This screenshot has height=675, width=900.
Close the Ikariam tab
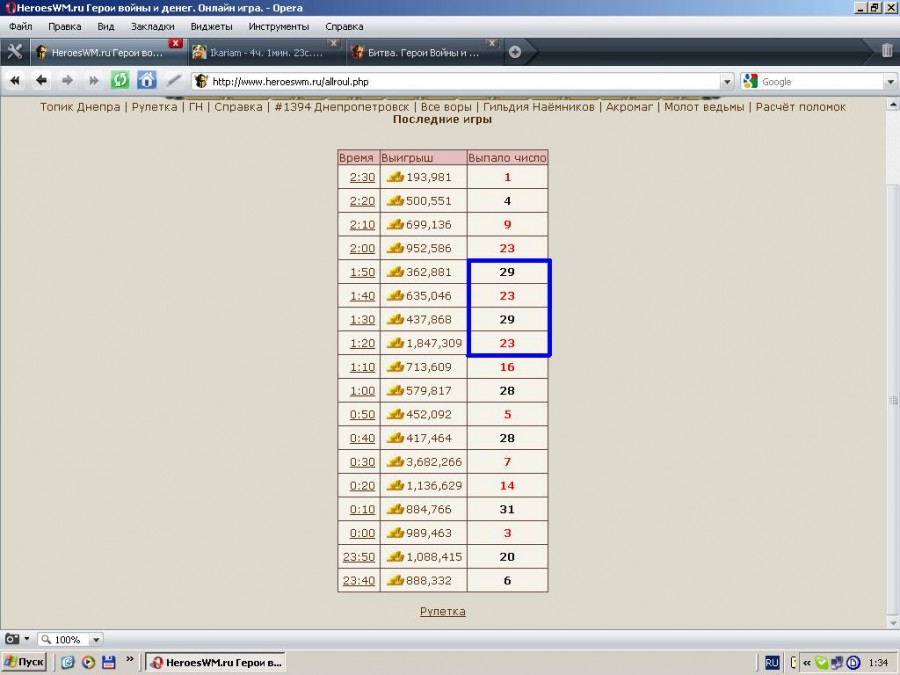pyautogui.click(x=333, y=44)
